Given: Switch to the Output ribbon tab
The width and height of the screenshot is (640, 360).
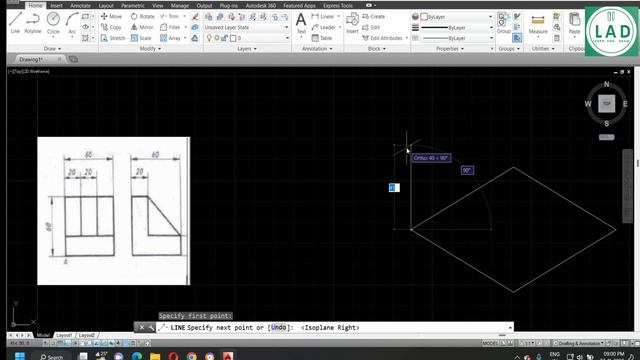Looking at the screenshot, I should coord(204,6).
